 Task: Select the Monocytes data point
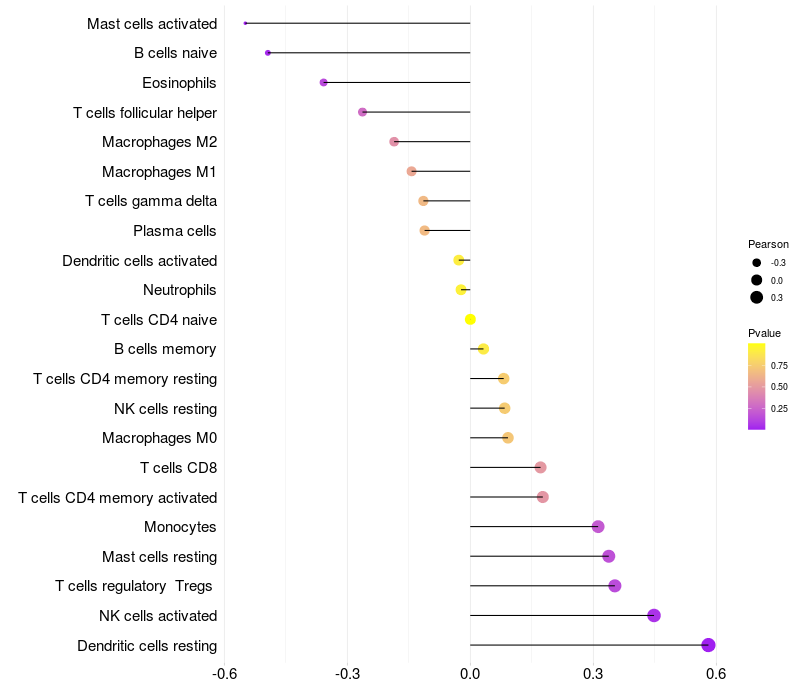tap(598, 527)
